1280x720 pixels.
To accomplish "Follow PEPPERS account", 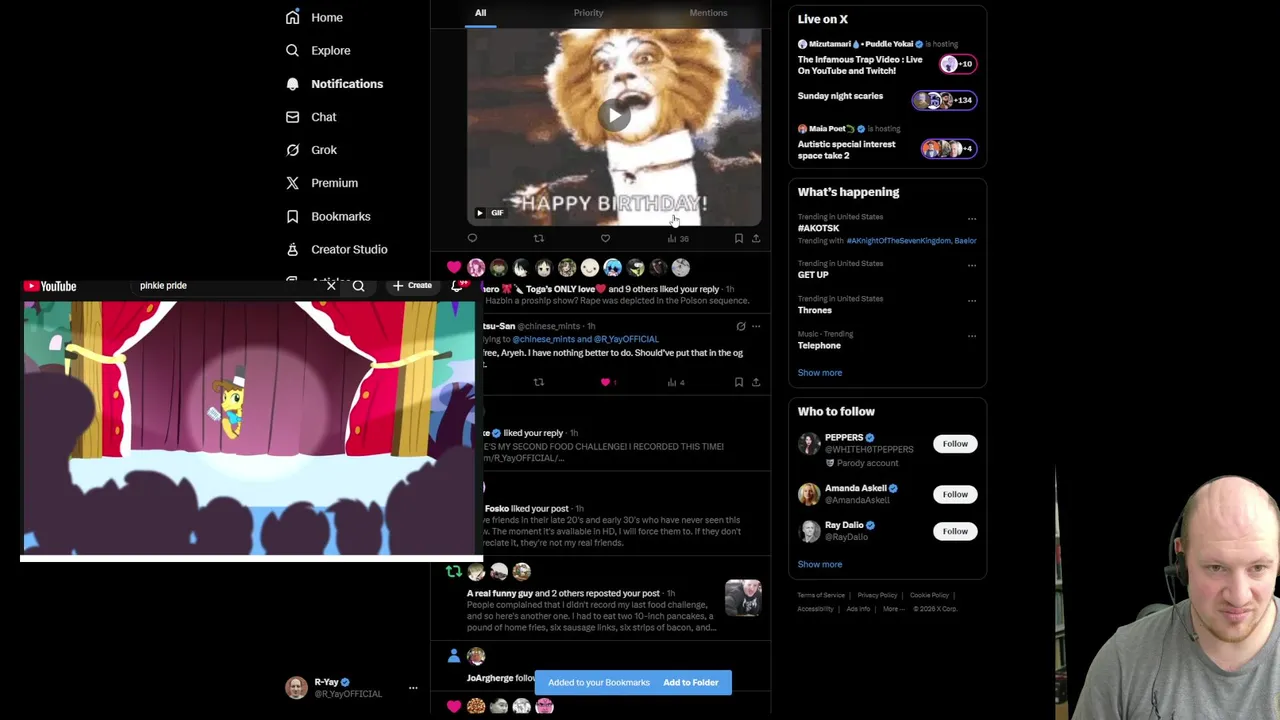I will click(955, 444).
